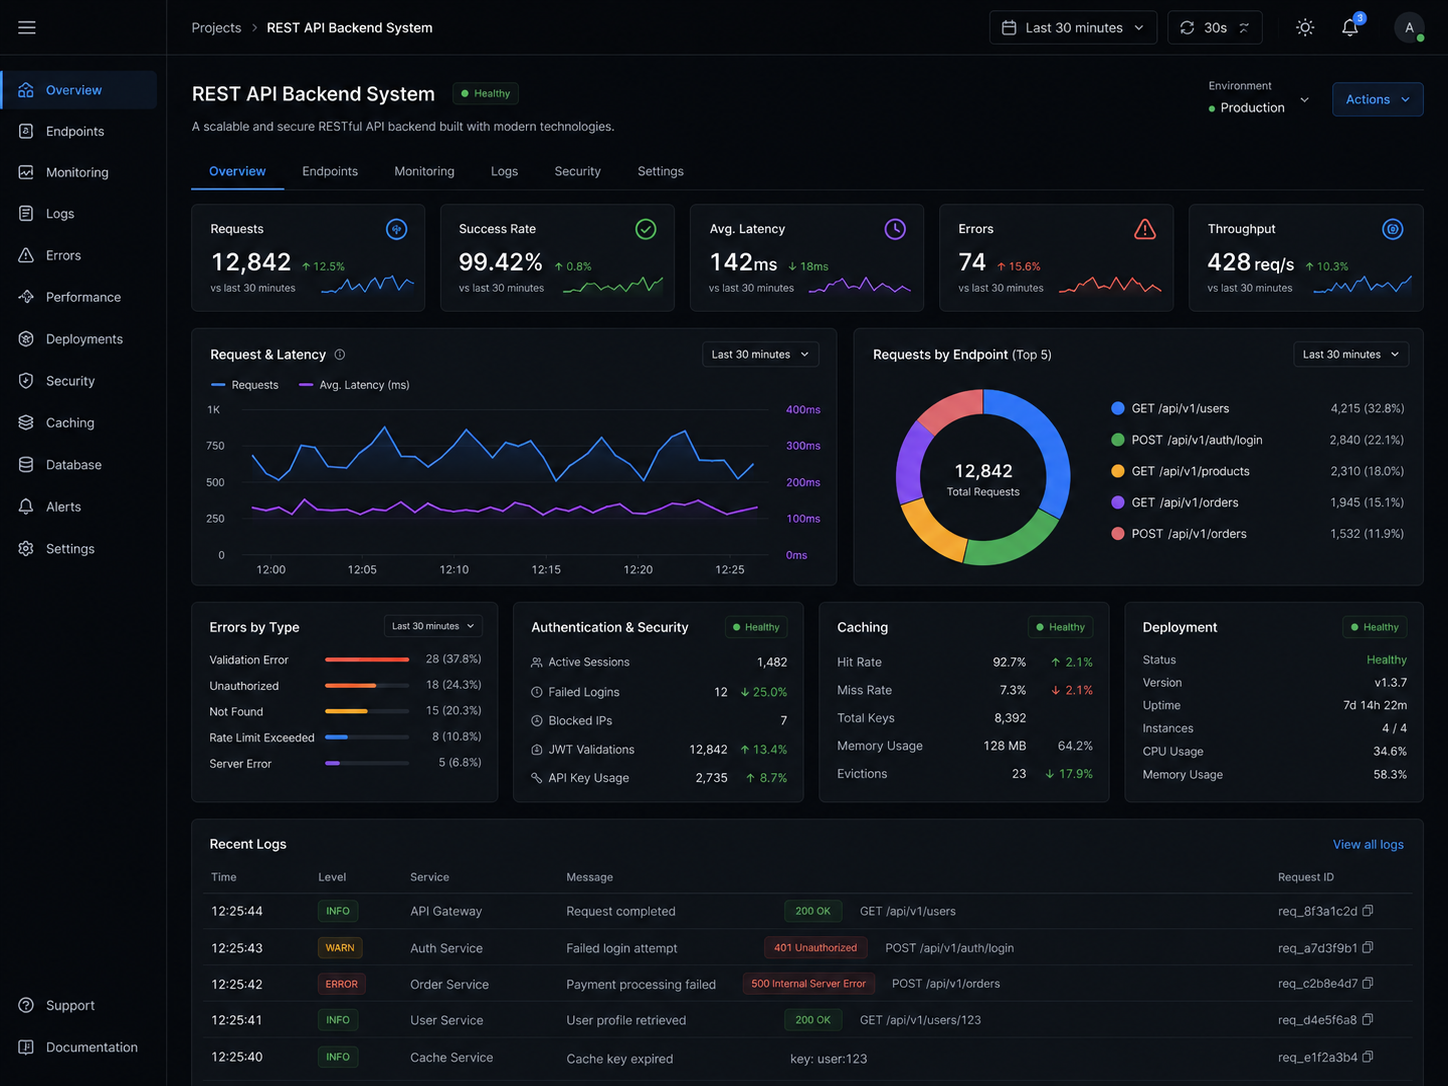Click the Validation Error progress bar

pos(367,660)
